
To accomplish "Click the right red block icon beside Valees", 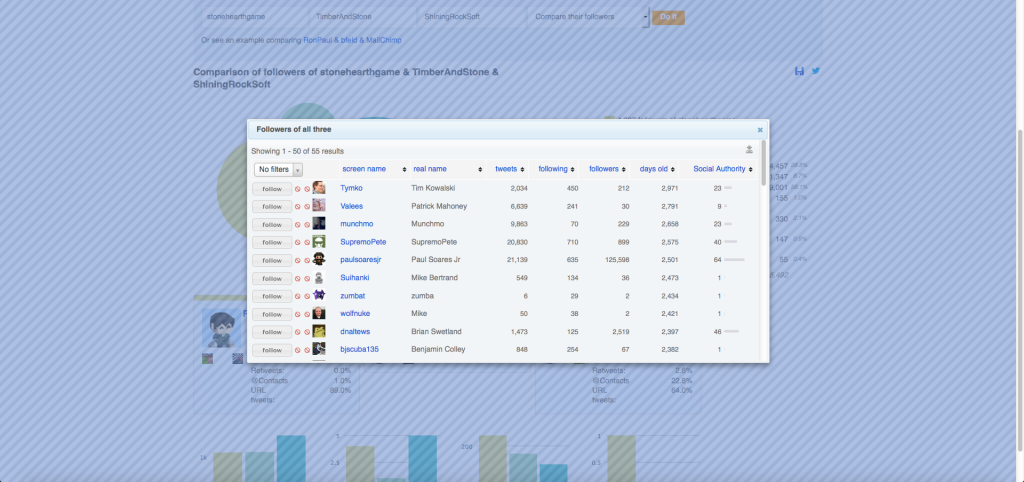I will [x=307, y=206].
